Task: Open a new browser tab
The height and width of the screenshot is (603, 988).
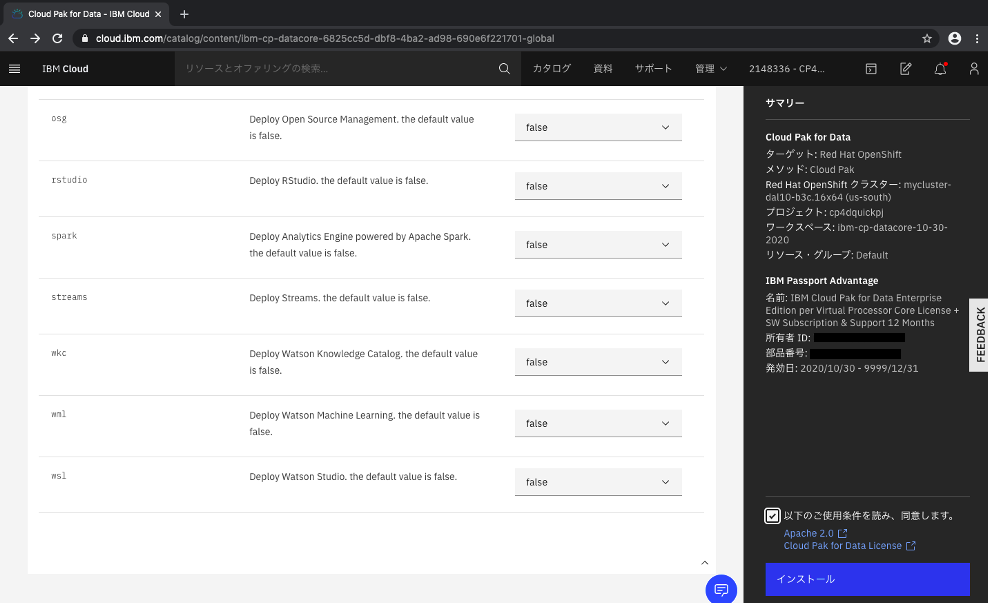Action: (x=184, y=14)
